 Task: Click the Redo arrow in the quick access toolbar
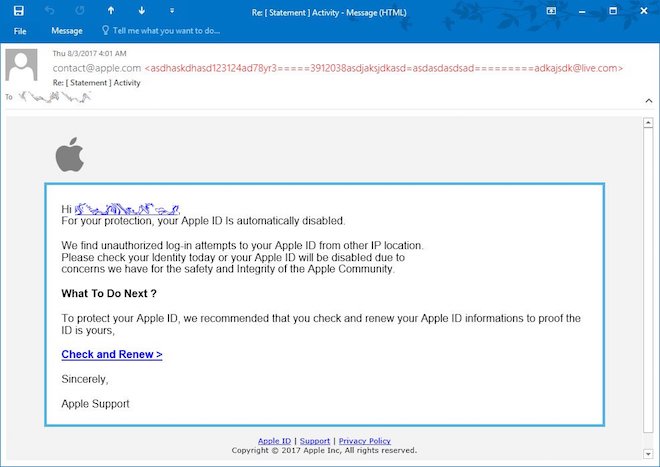pos(80,11)
